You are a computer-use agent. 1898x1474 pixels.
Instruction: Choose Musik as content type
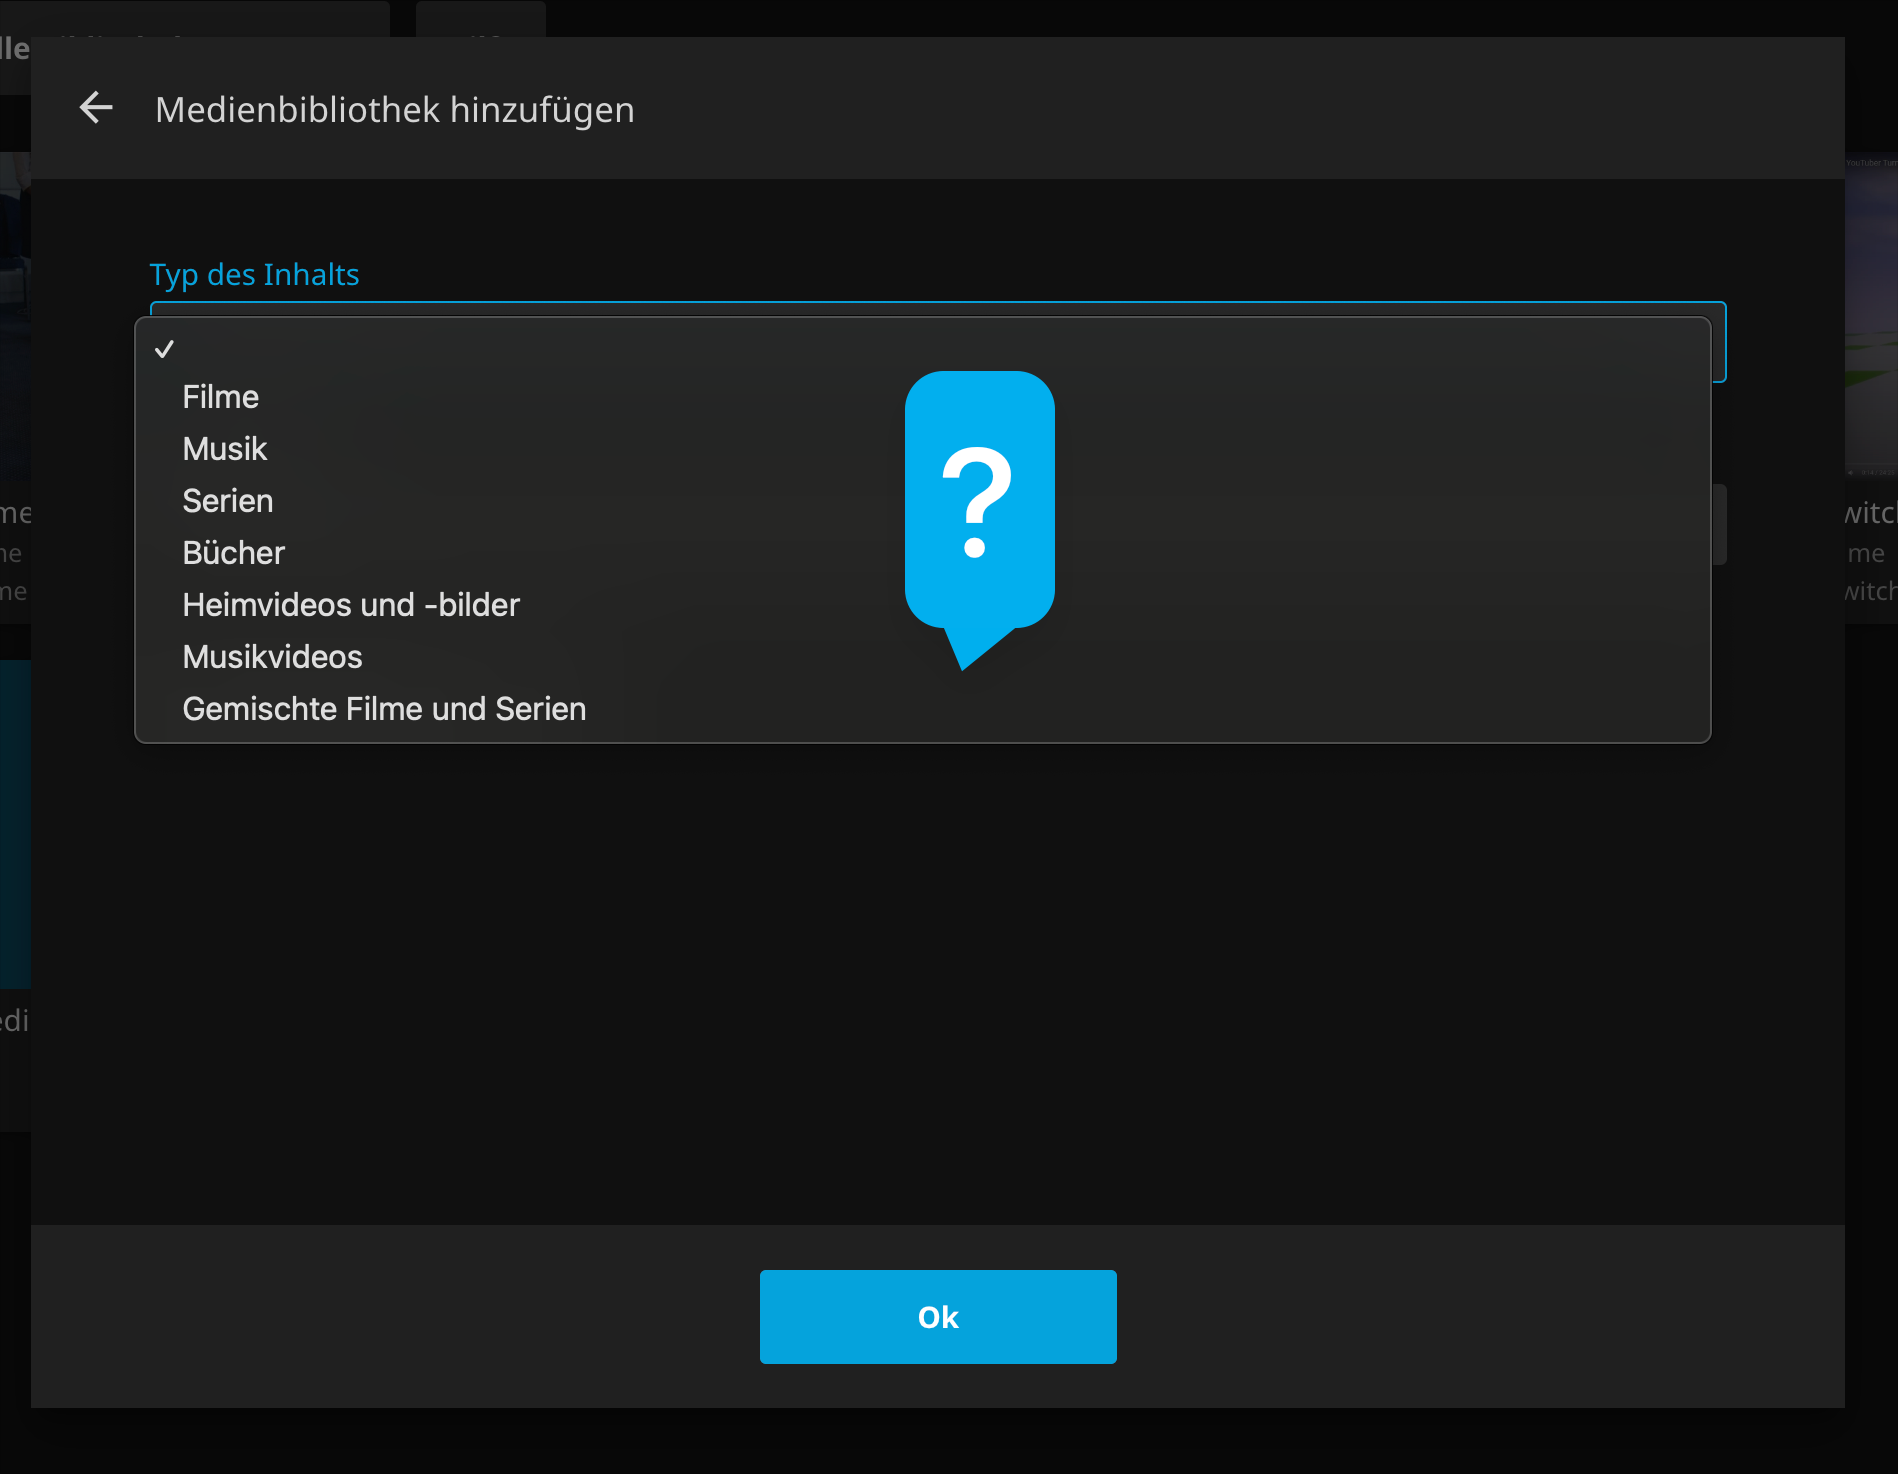[x=225, y=449]
